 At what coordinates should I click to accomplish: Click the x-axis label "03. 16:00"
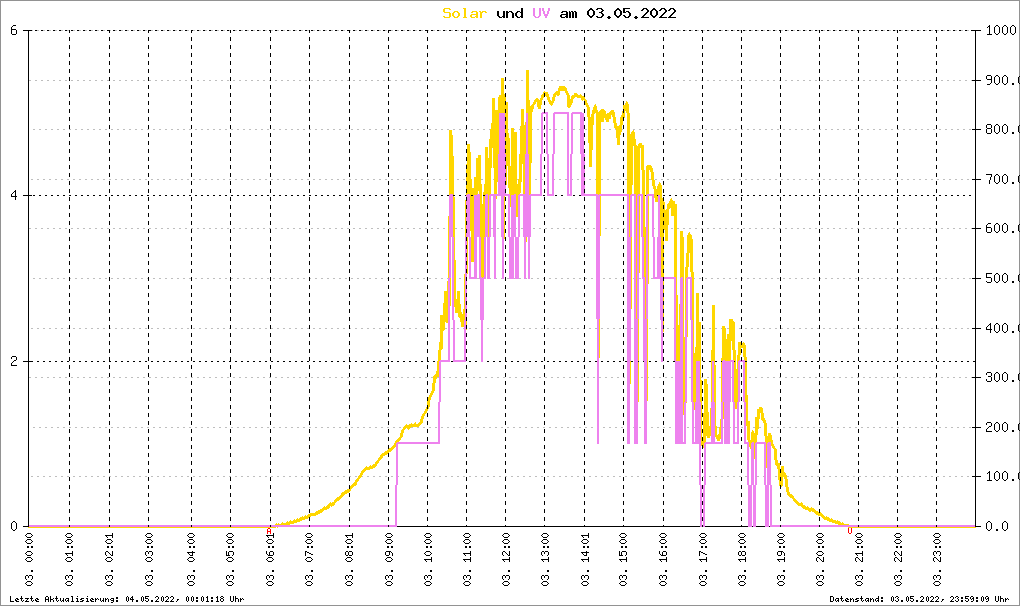(664, 559)
